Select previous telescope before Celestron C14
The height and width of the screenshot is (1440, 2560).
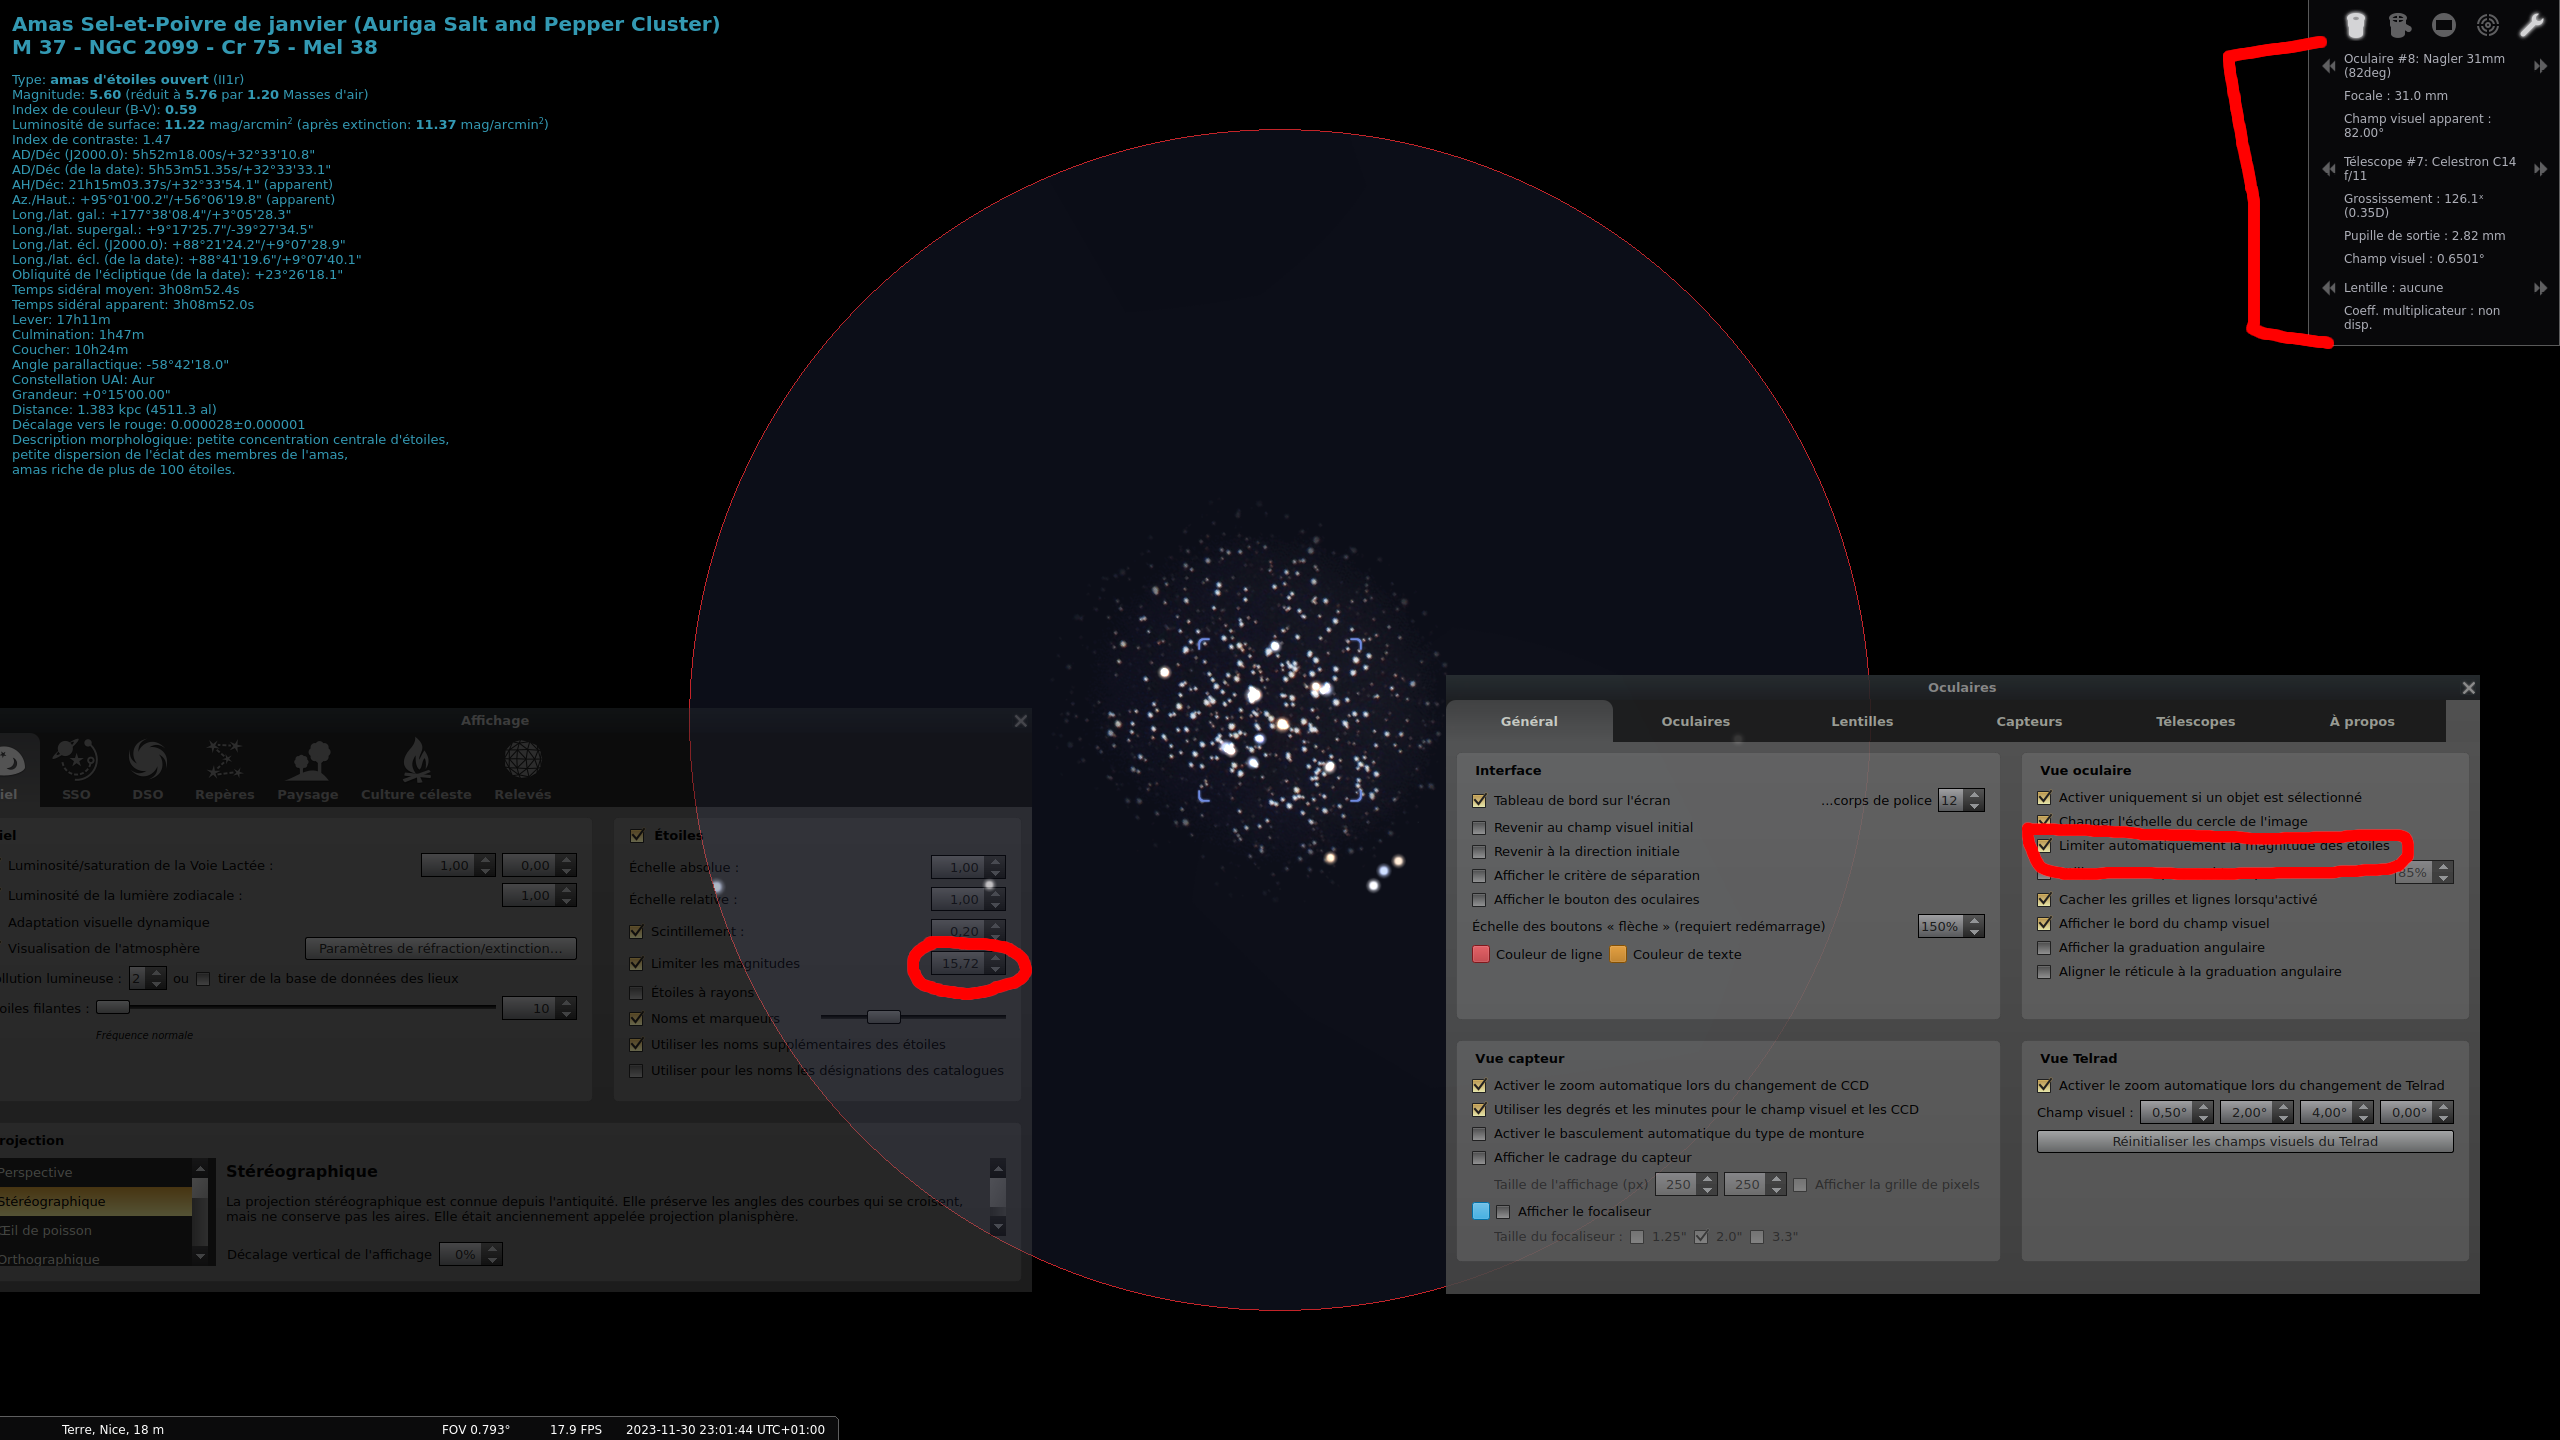tap(2329, 169)
